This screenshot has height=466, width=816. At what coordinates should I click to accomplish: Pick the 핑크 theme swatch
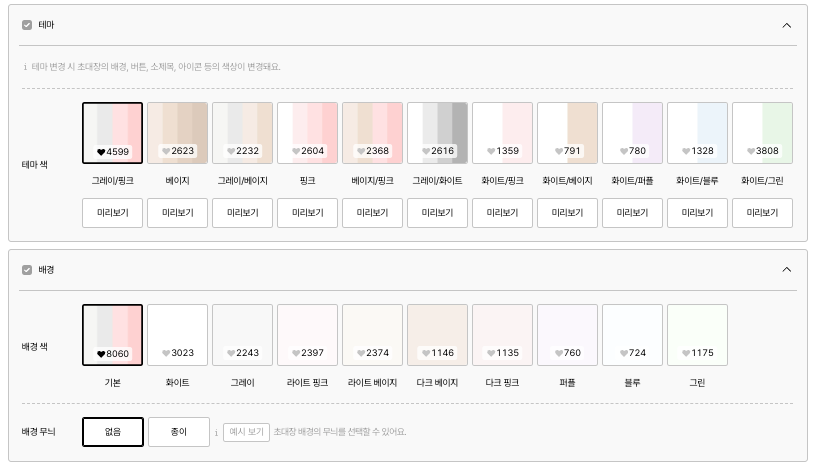[308, 133]
